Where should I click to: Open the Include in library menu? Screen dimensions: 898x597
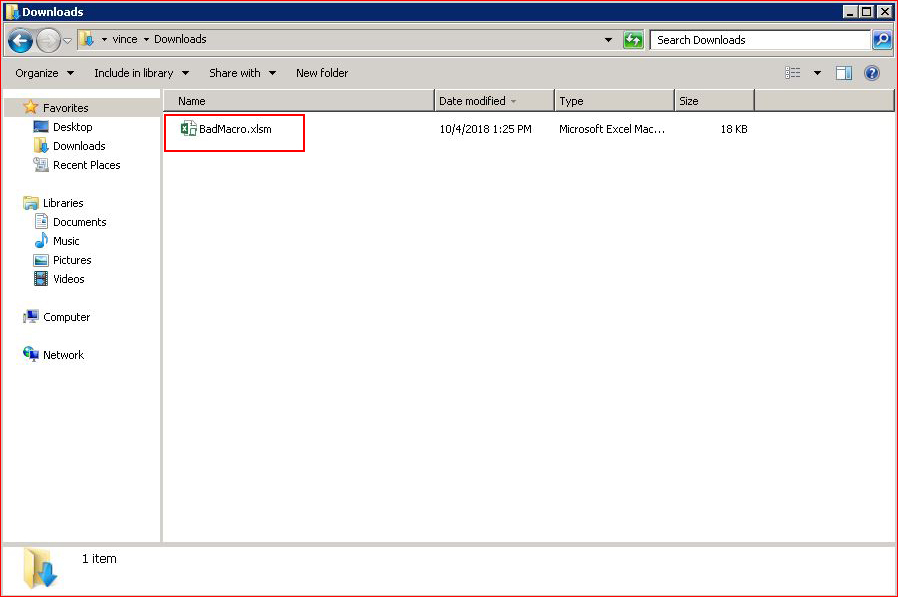click(x=141, y=73)
